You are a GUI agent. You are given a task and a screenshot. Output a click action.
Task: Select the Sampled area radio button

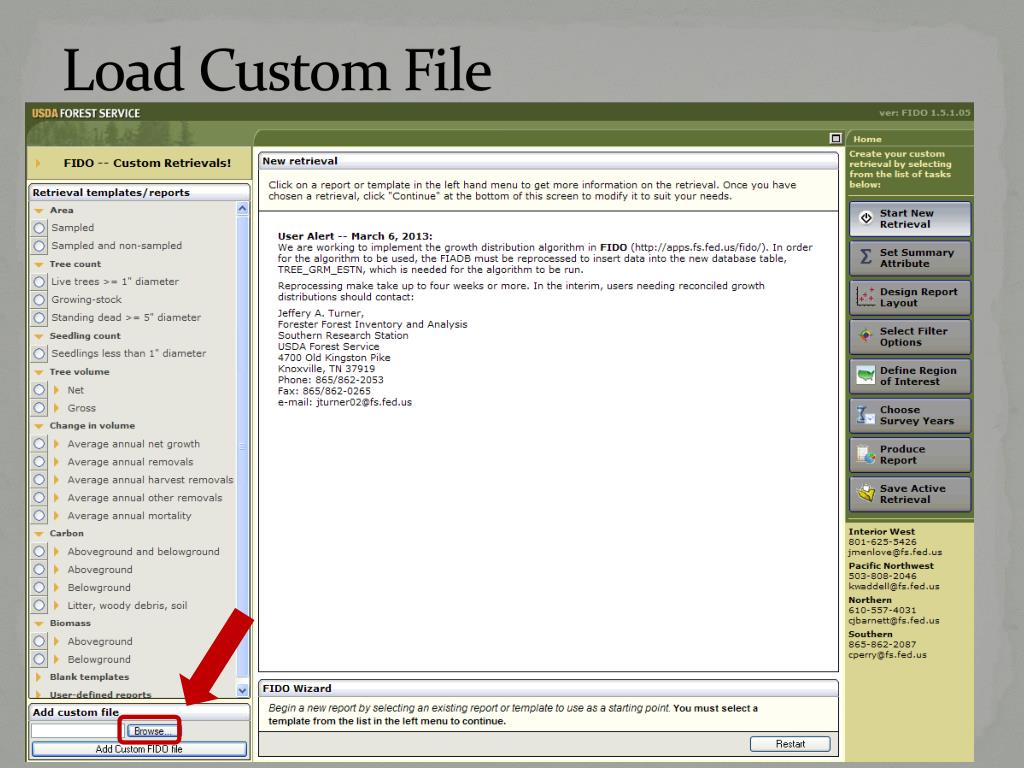(39, 228)
